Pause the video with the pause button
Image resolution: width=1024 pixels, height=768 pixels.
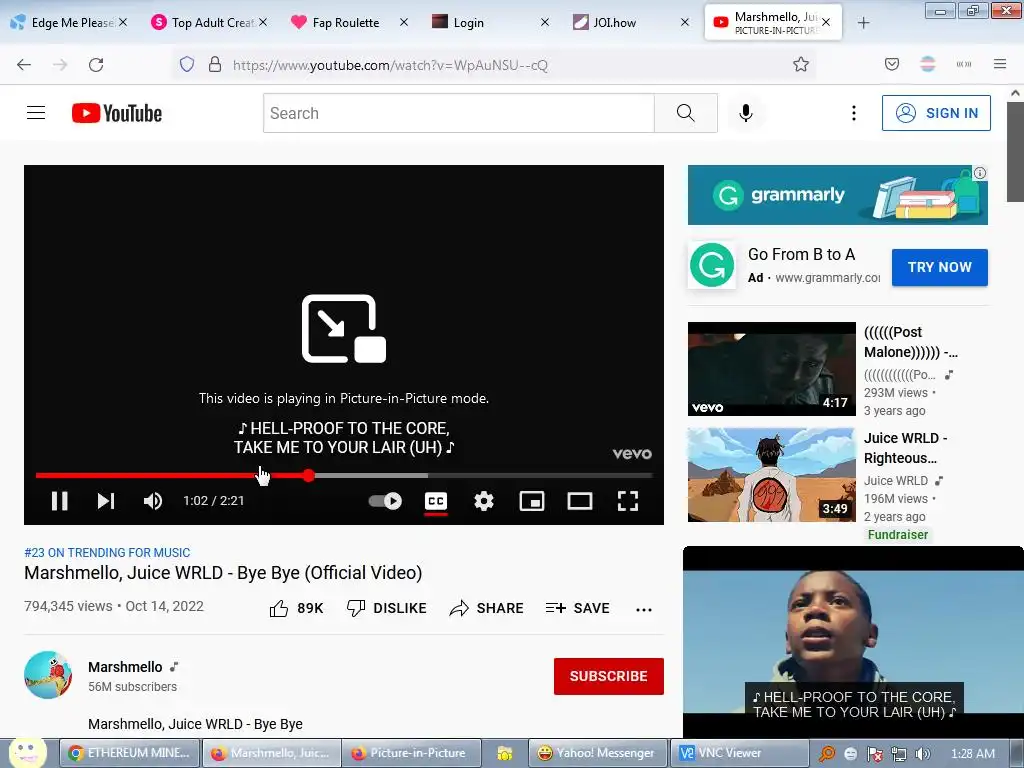point(59,501)
